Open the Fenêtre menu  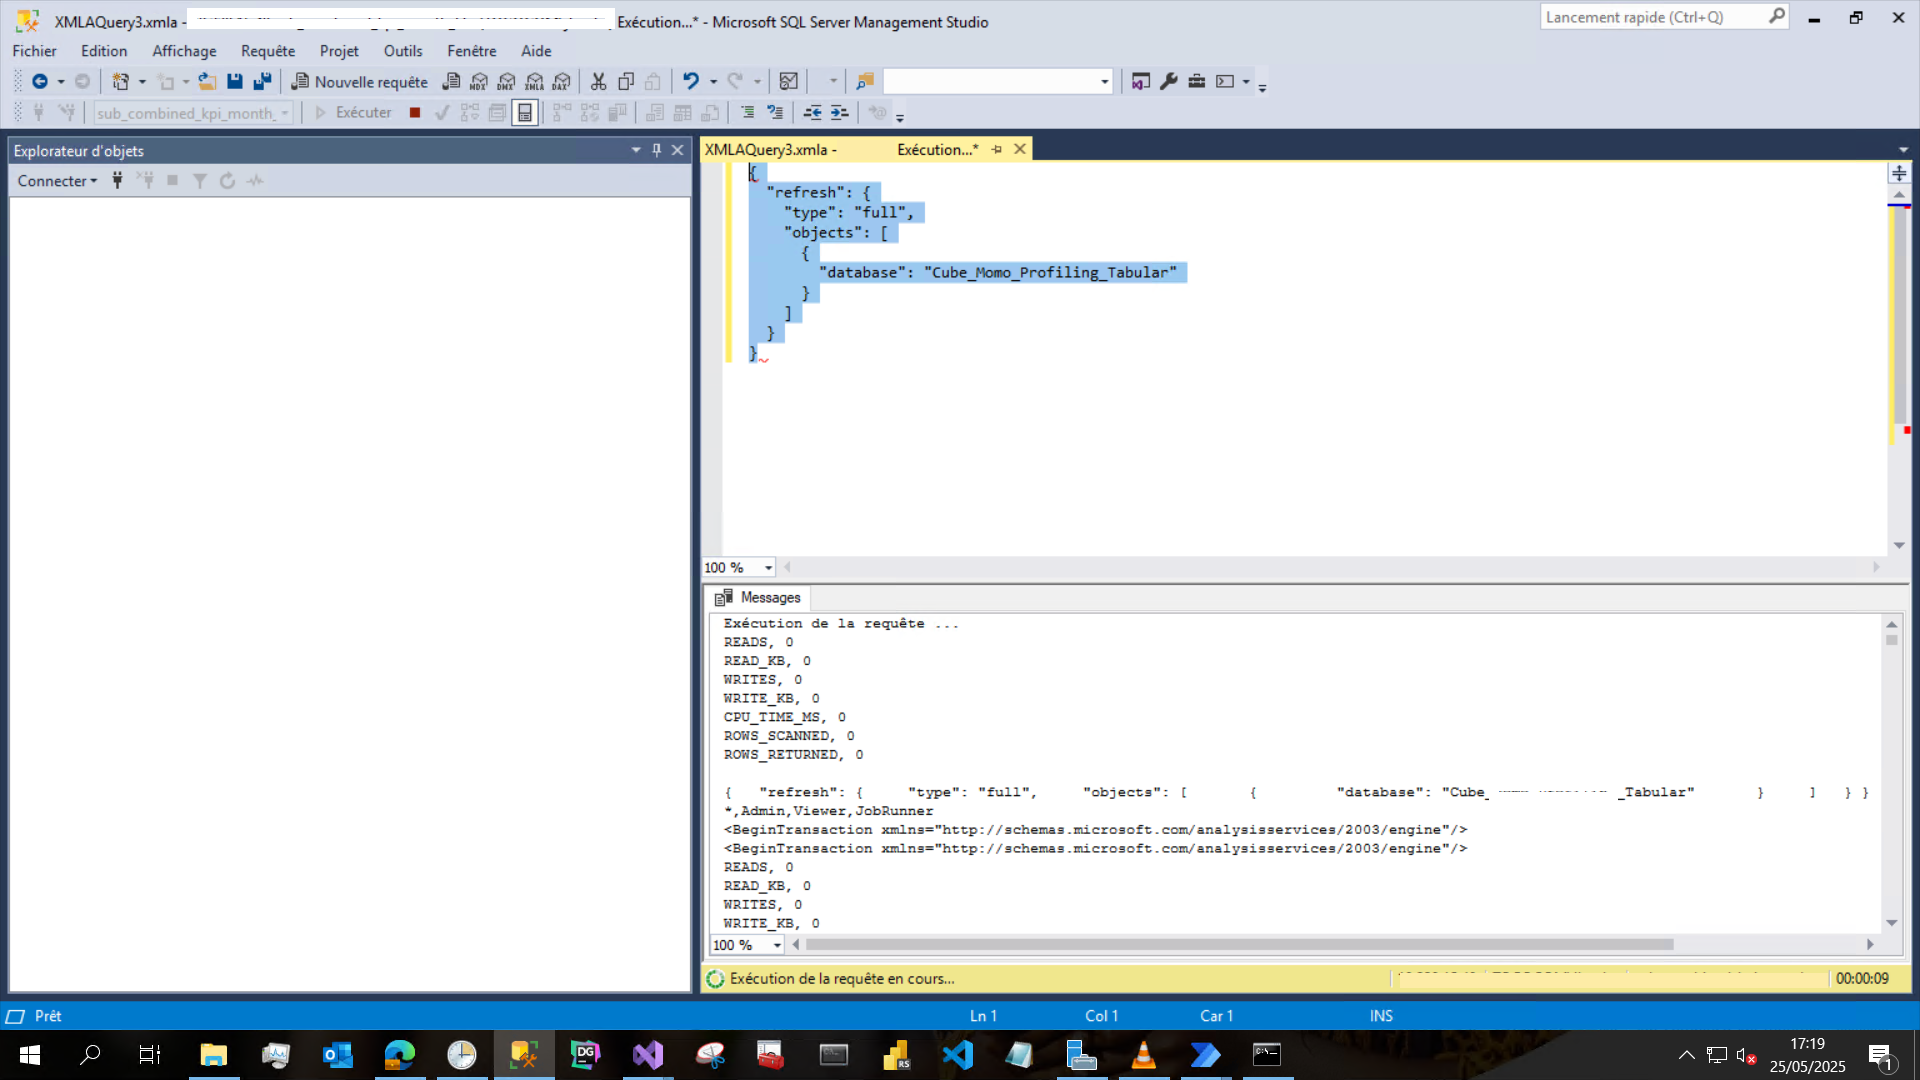472,51
